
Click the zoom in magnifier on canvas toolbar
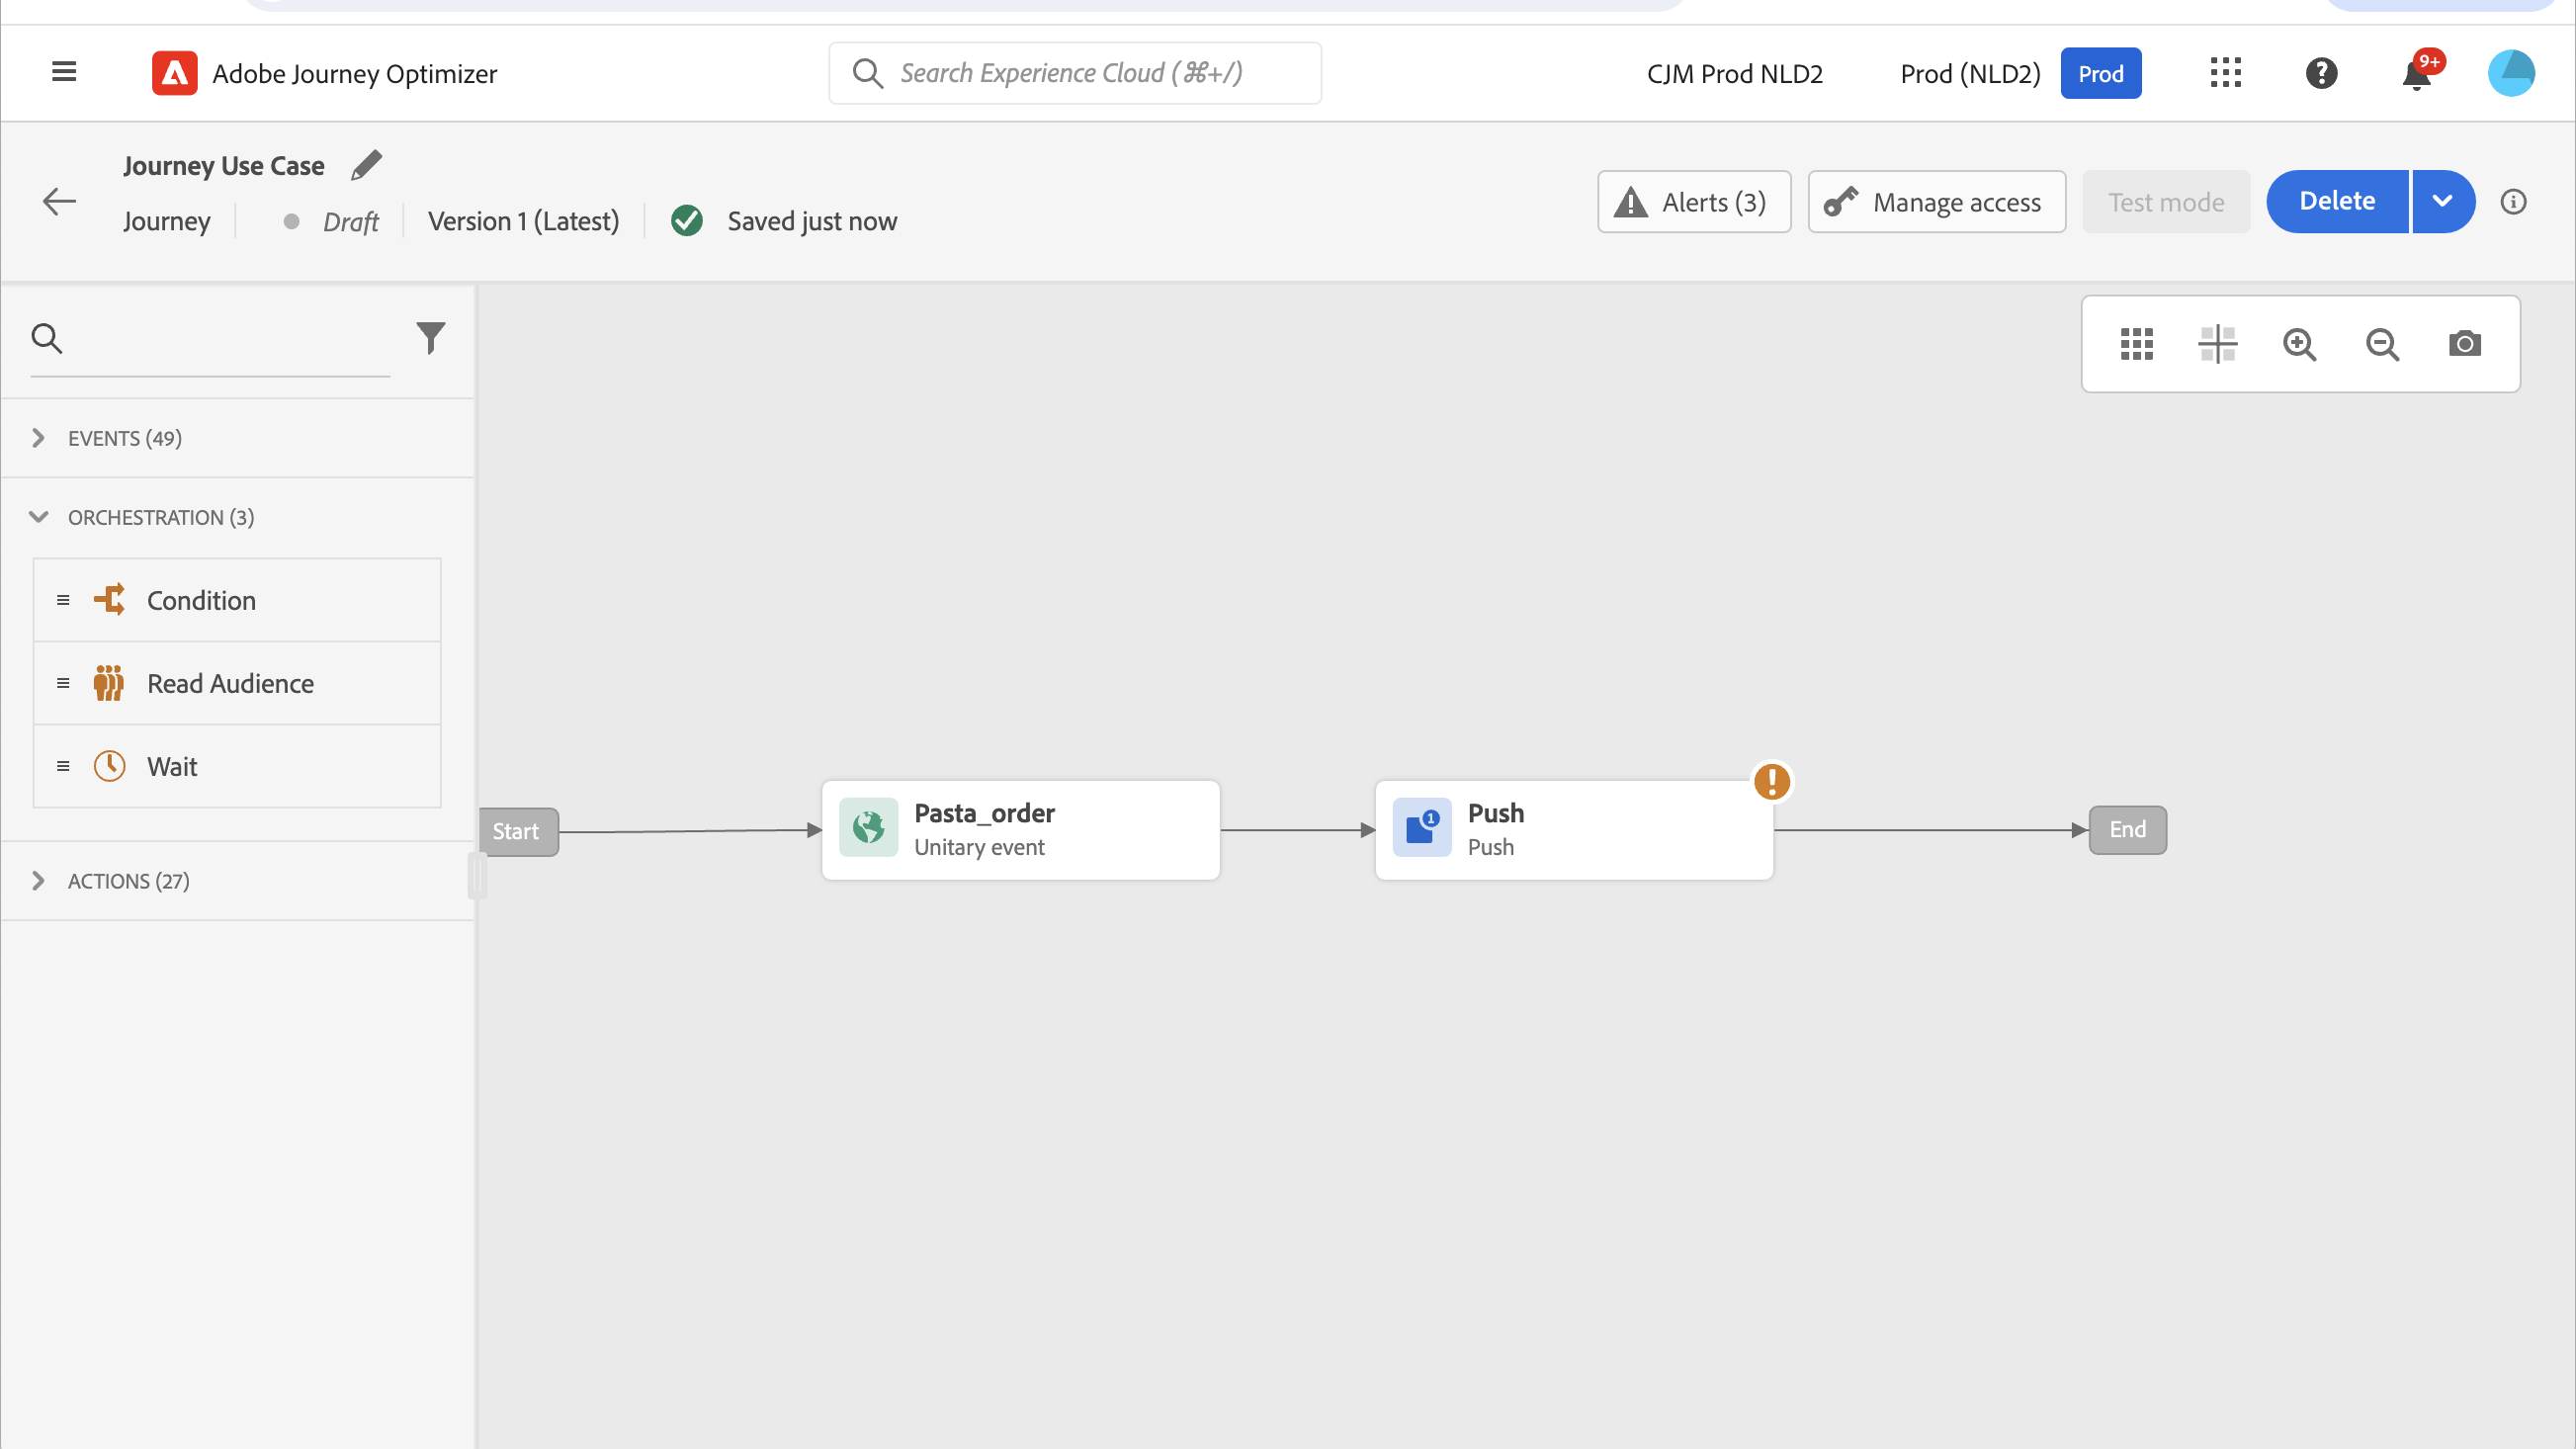[x=2299, y=344]
